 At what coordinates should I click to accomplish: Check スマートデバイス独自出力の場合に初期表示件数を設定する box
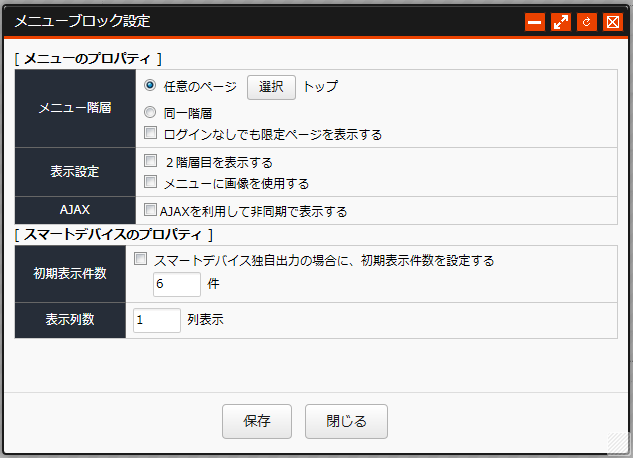click(x=140, y=259)
